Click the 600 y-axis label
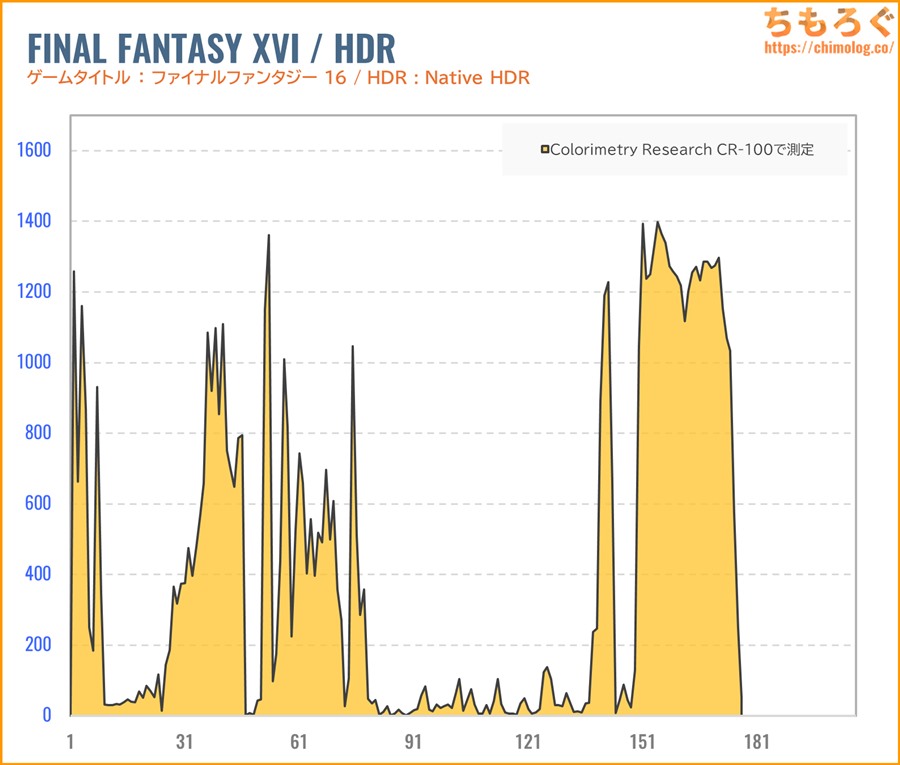Screen dimensions: 900x765 tap(37, 503)
